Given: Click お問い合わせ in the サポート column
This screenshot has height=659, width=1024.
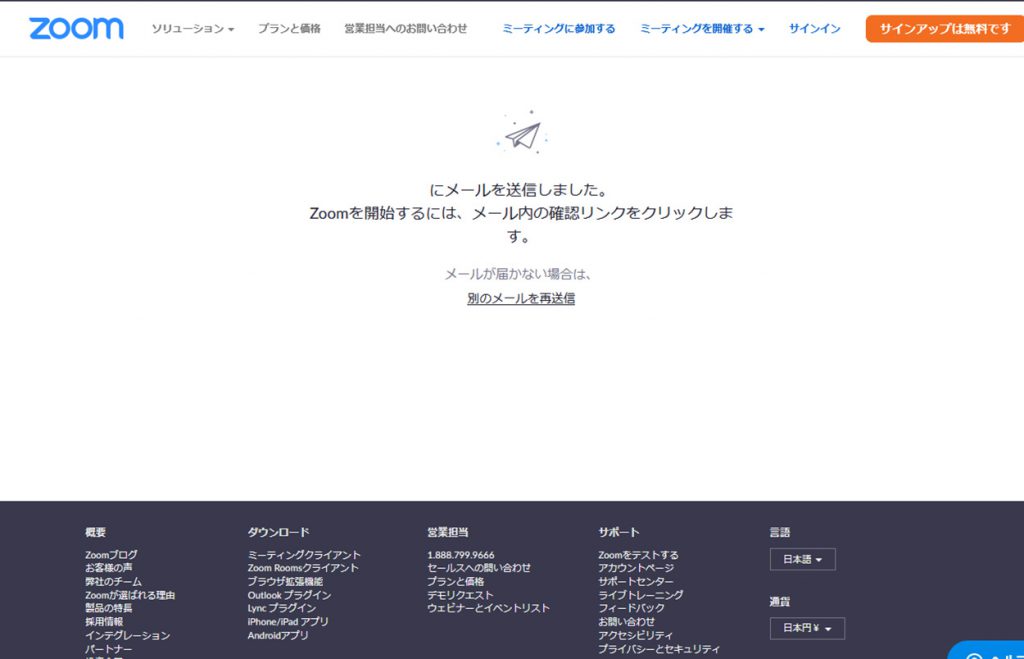Looking at the screenshot, I should tap(626, 622).
